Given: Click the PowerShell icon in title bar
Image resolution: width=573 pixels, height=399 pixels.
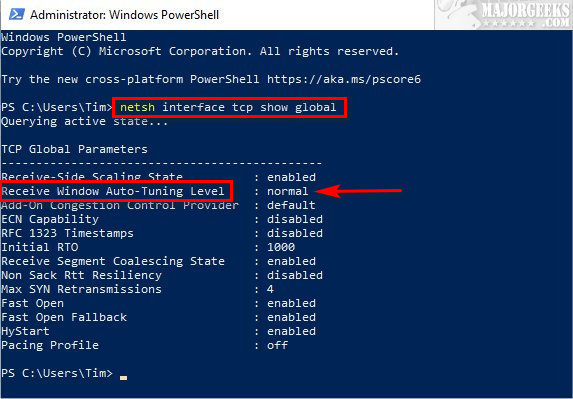Looking at the screenshot, I should tap(16, 15).
